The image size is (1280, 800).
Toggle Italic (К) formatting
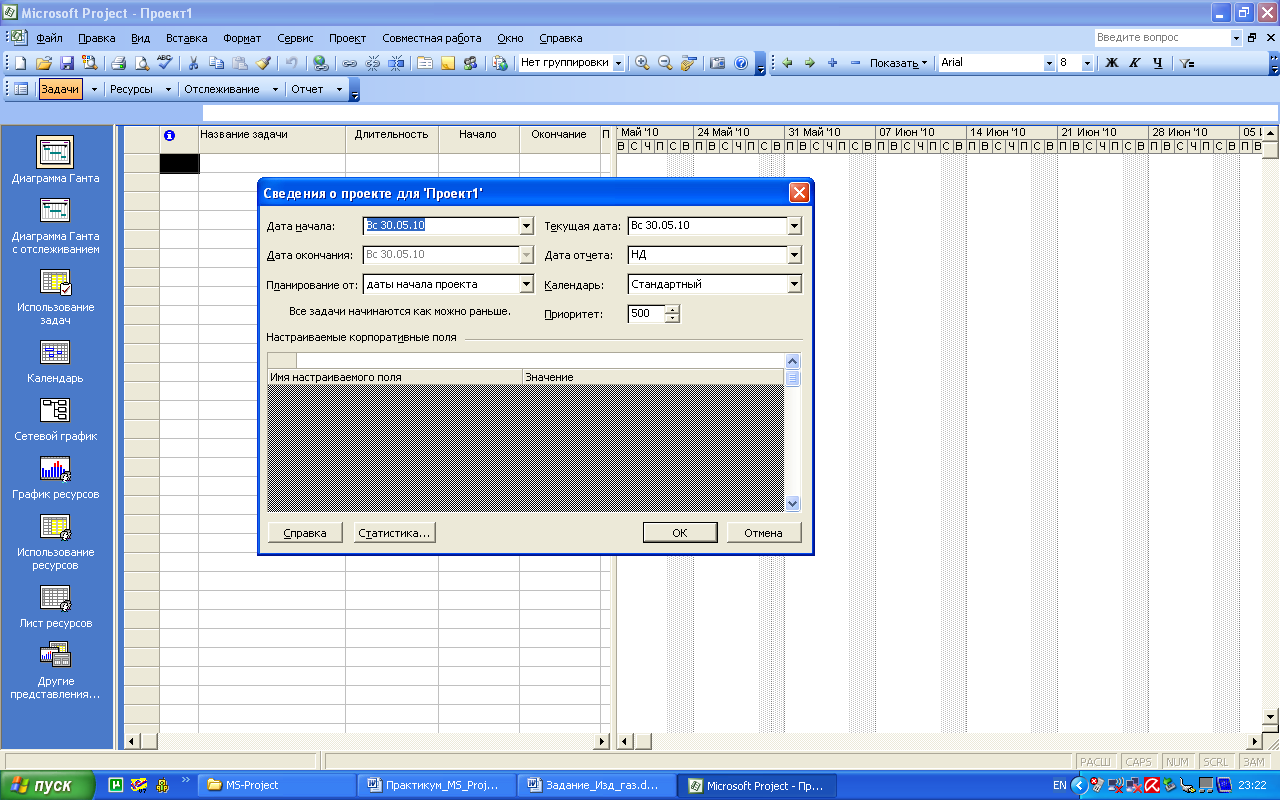[1134, 63]
